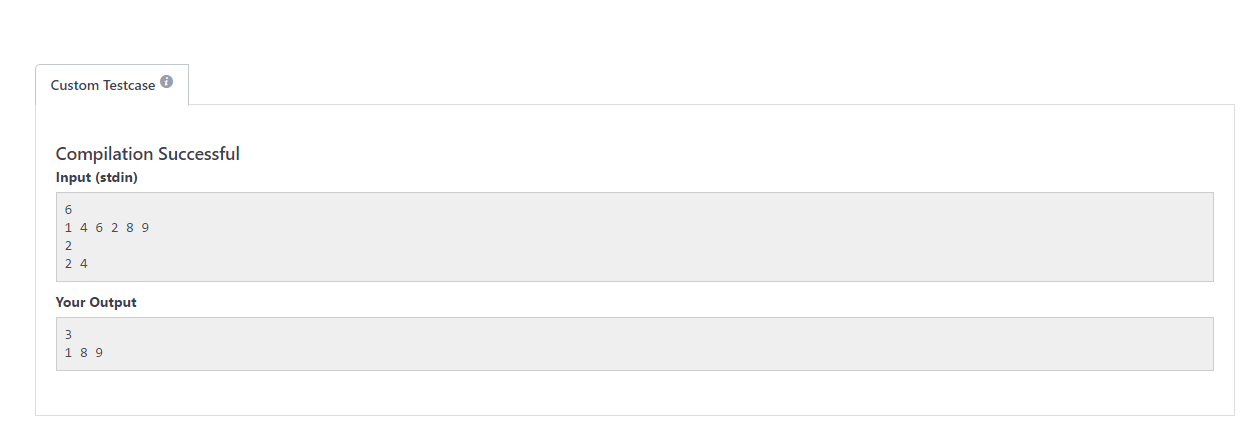Click the Input (stdin) label
The height and width of the screenshot is (427, 1247).
tap(96, 178)
